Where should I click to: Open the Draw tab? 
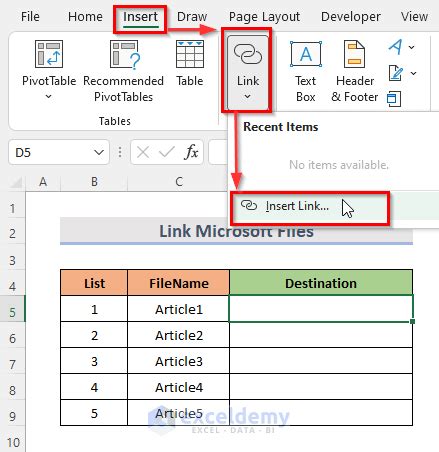192,16
